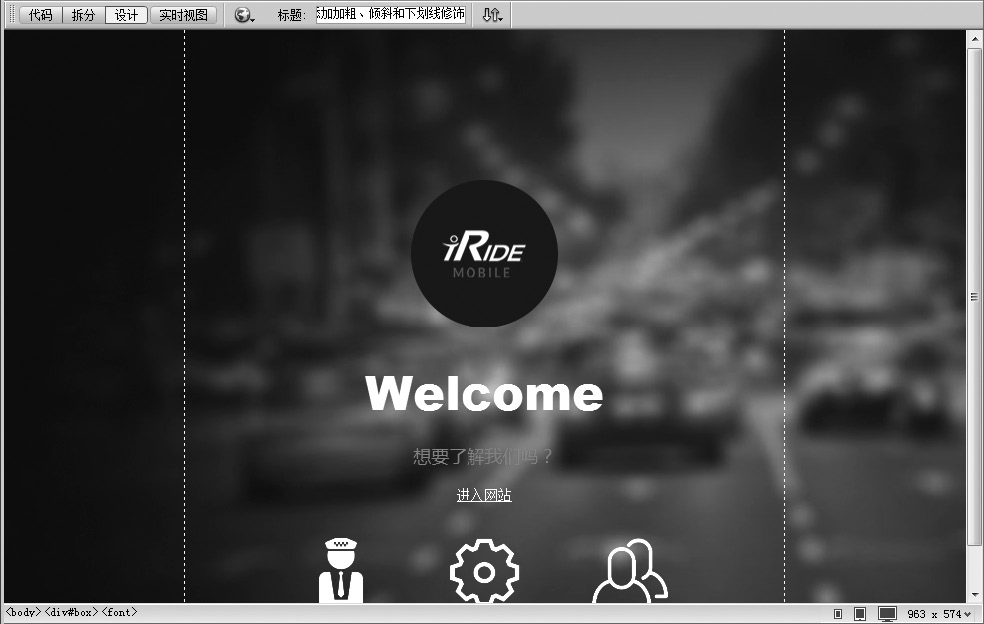
Task: Click the vertical scrollbar thumb
Action: [974, 296]
